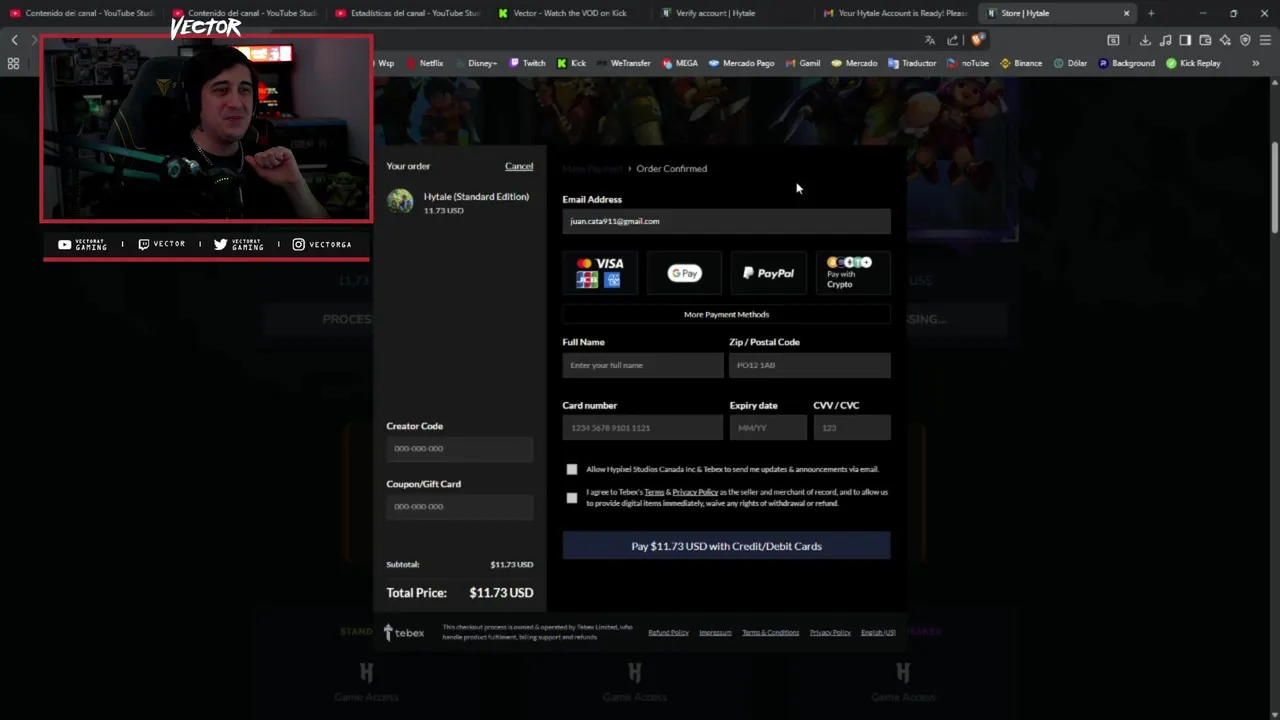The width and height of the screenshot is (1280, 720).
Task: Click the Order Confirmed breadcrumb text
Action: 672,168
